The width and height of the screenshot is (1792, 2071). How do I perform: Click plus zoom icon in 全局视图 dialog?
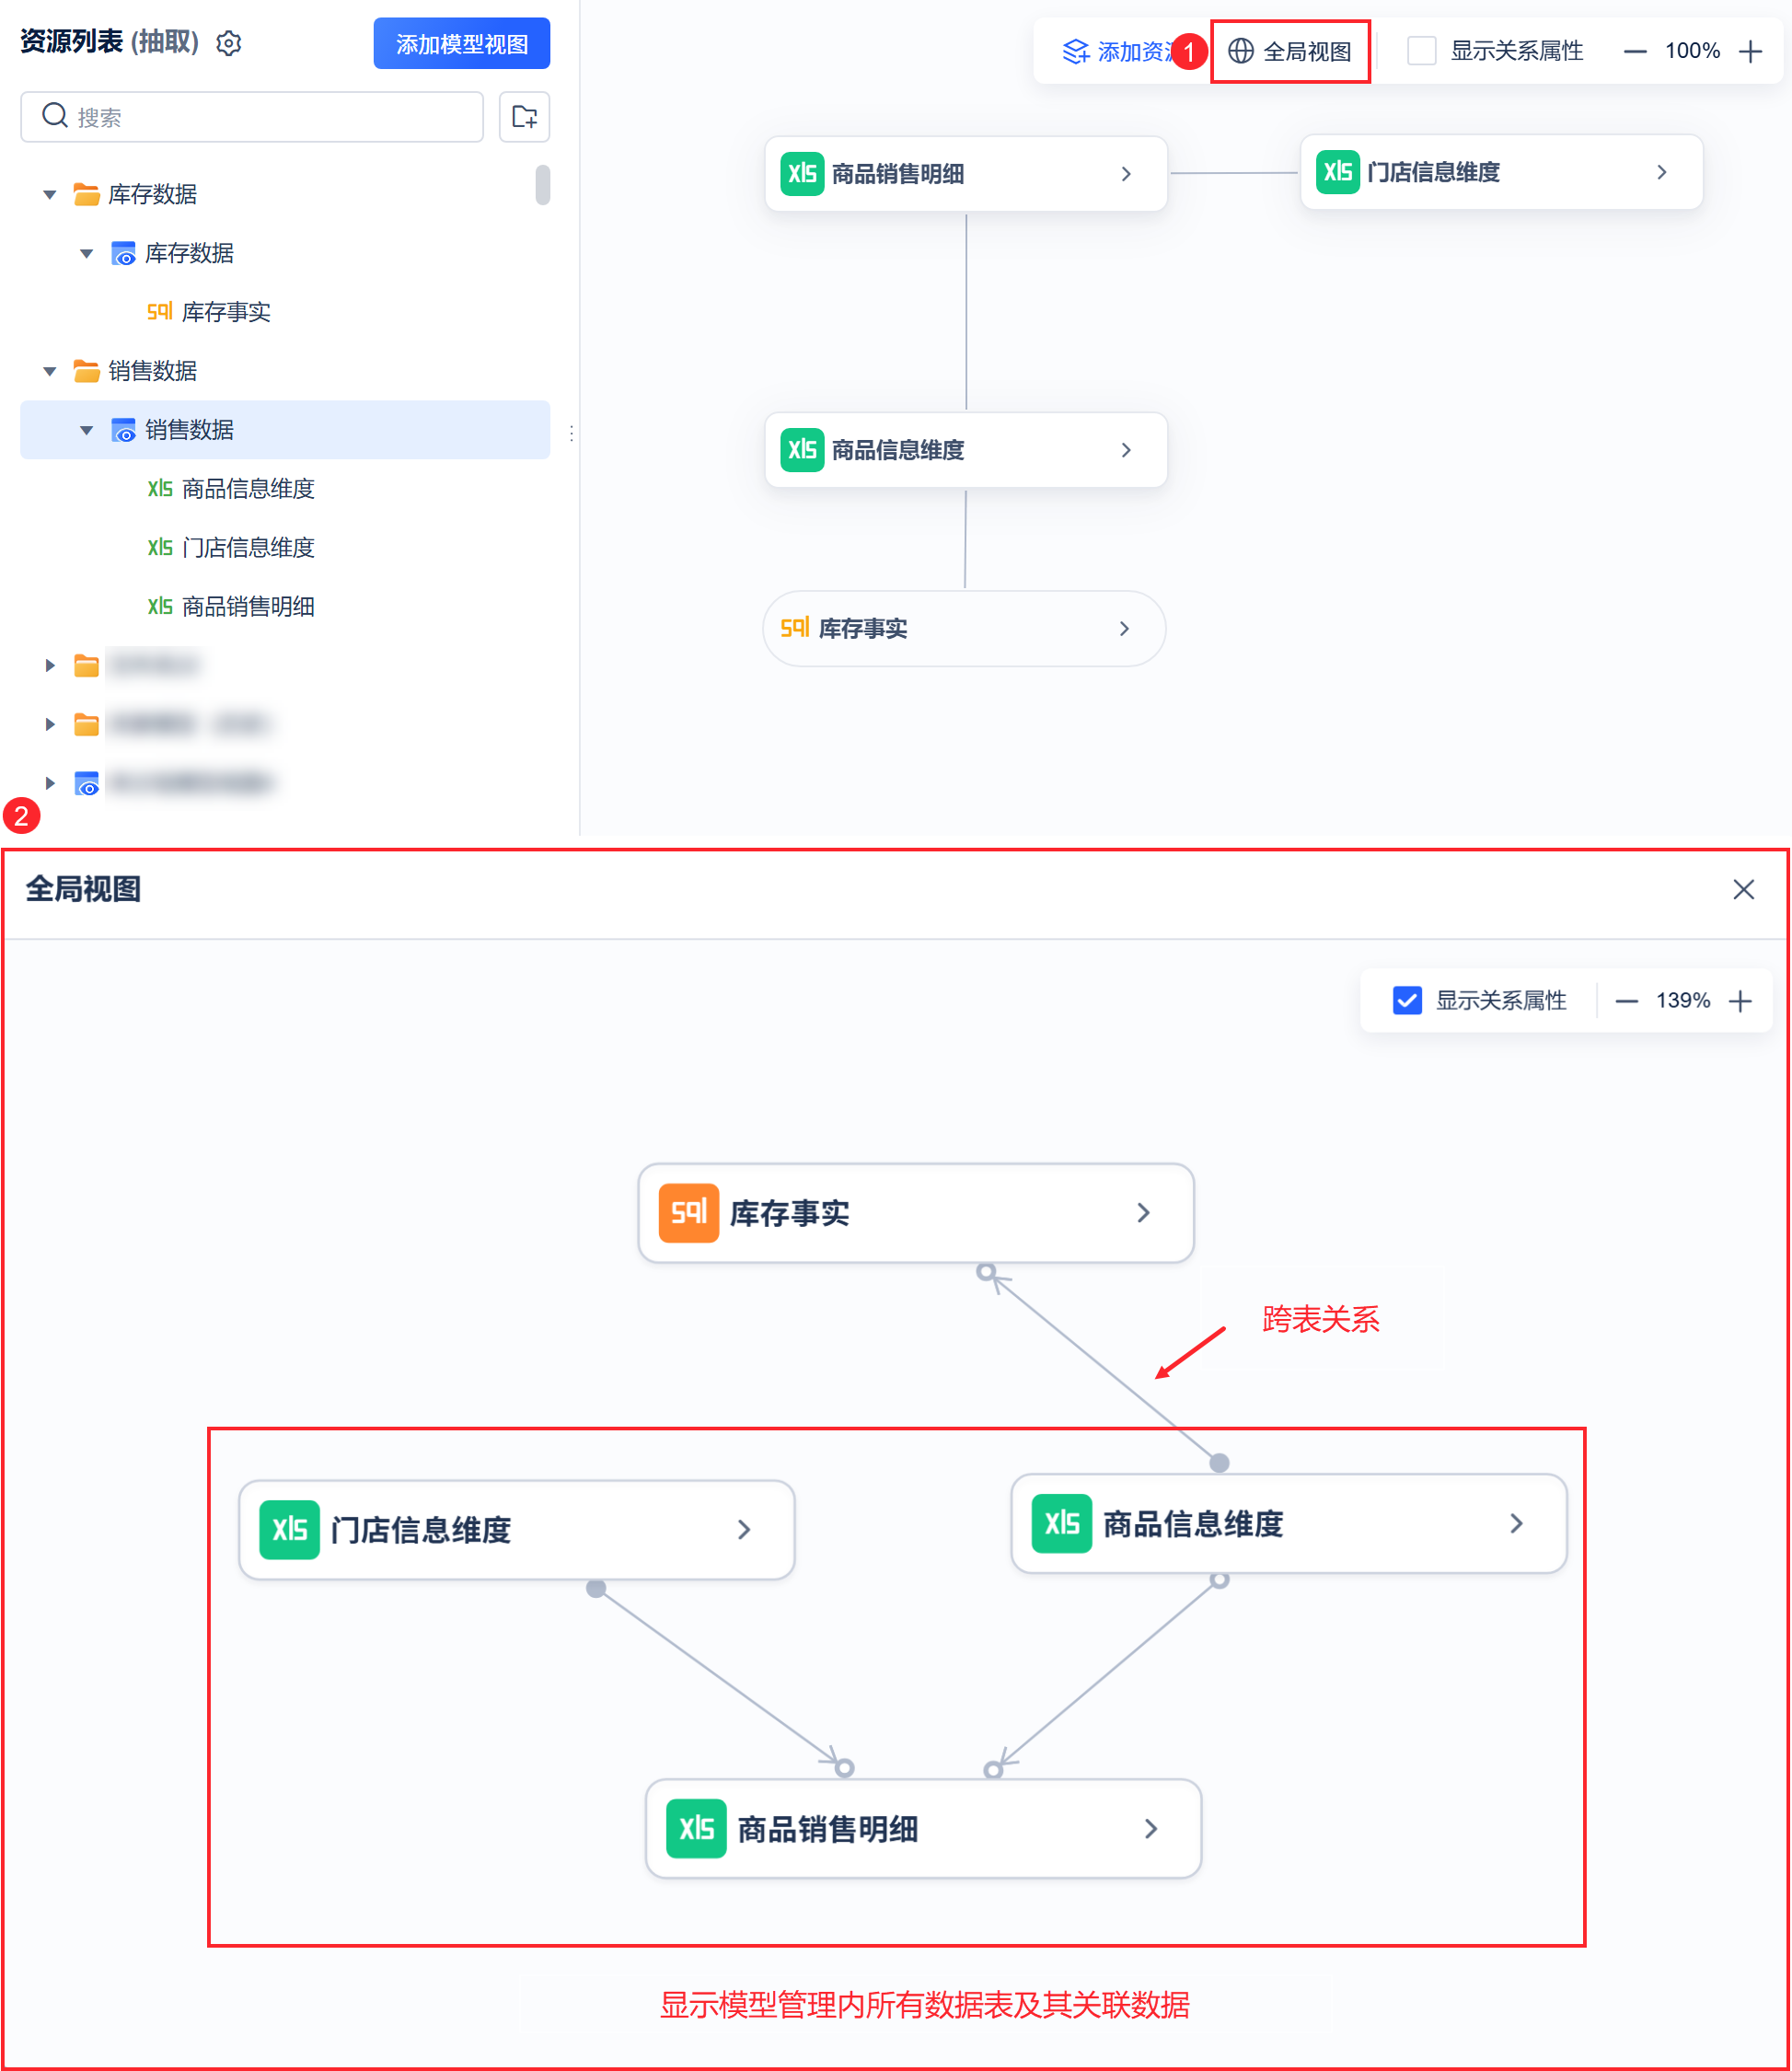click(1740, 1001)
